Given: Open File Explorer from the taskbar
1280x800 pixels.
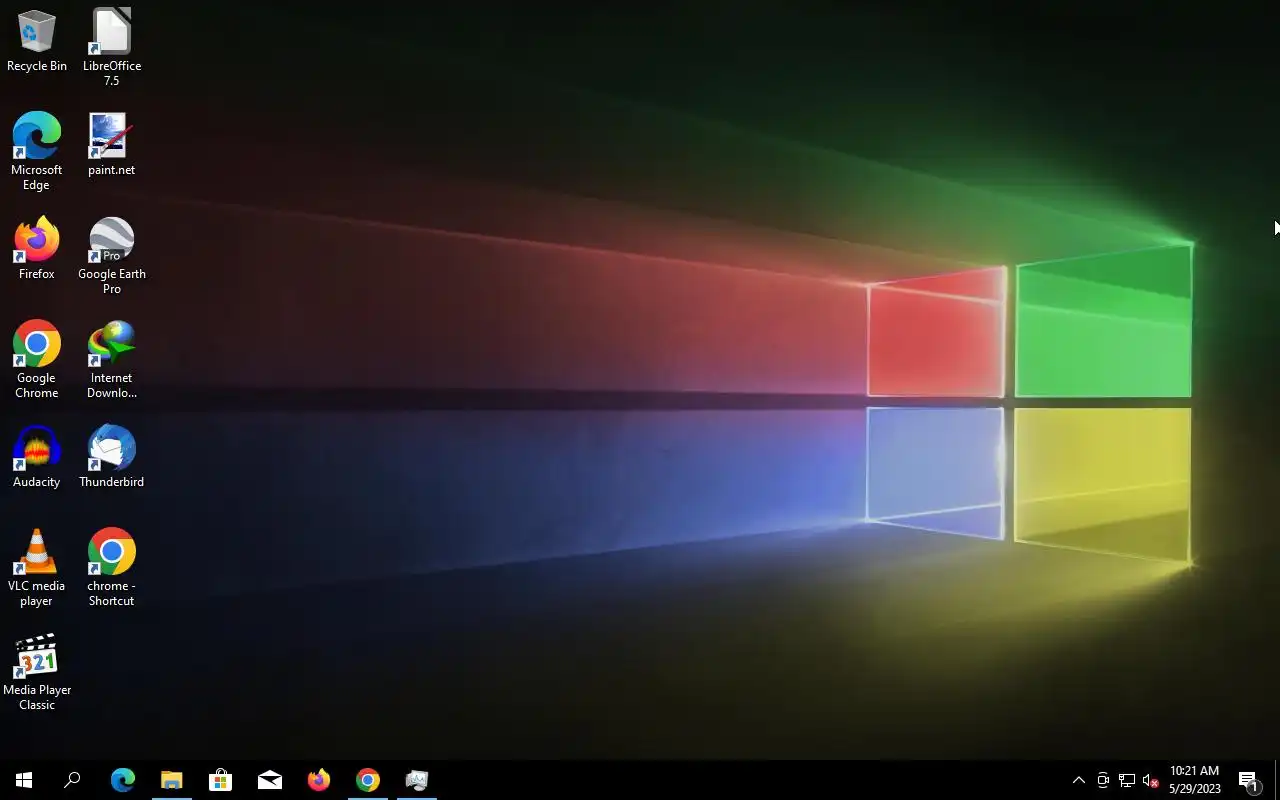Looking at the screenshot, I should point(172,780).
